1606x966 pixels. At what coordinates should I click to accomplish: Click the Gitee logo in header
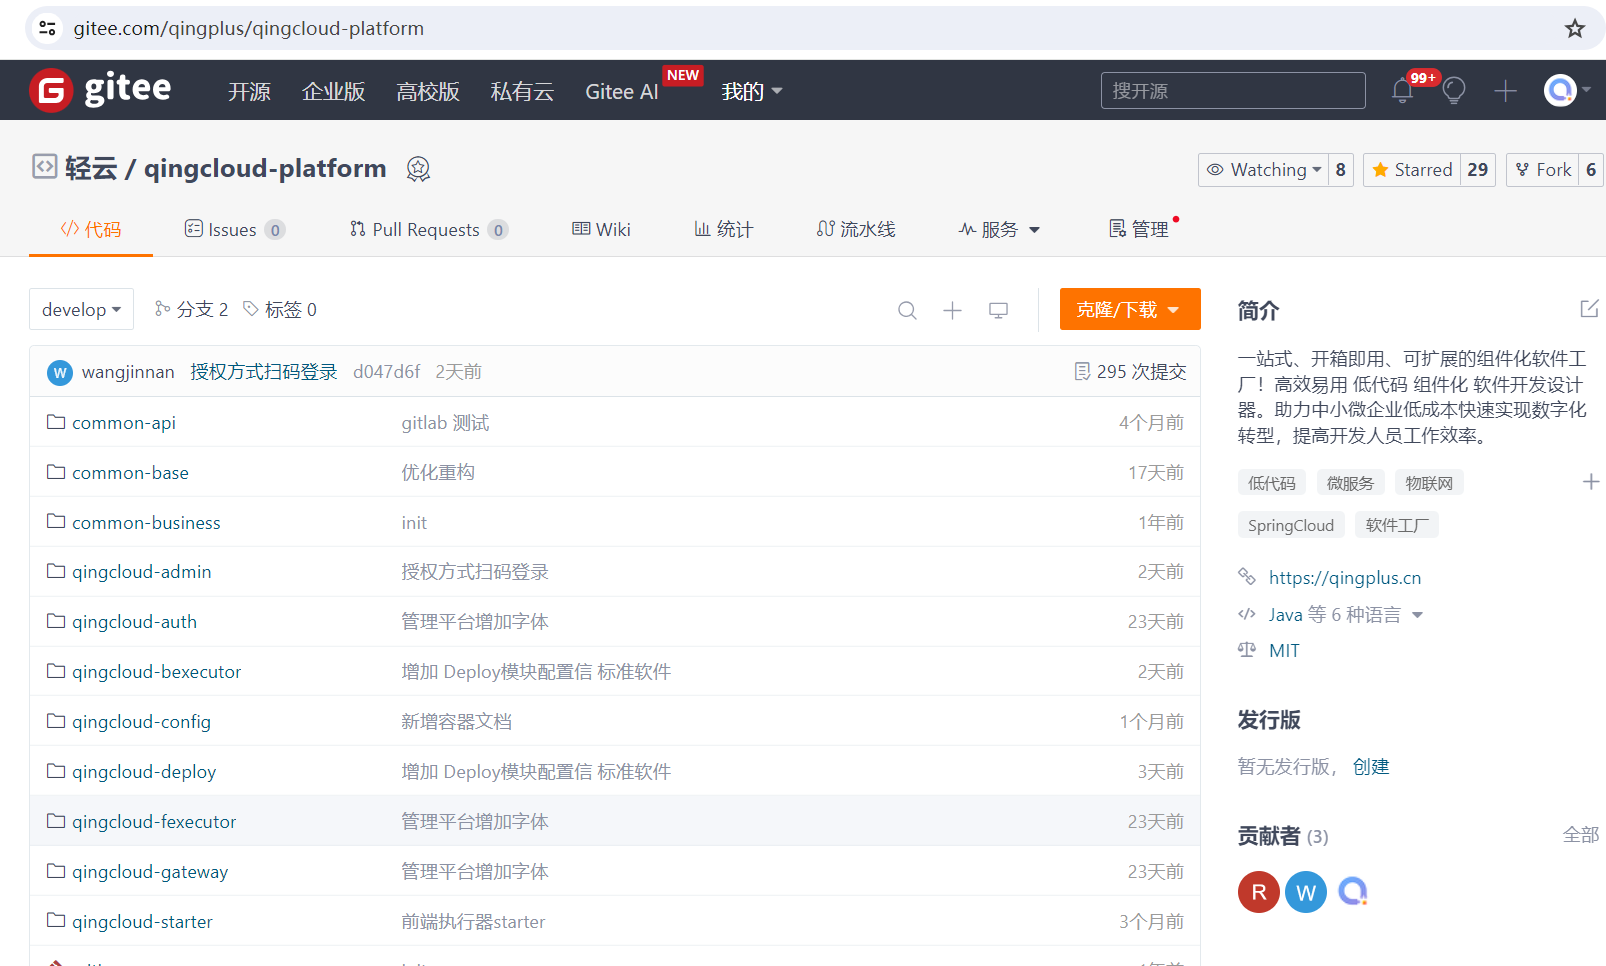100,90
